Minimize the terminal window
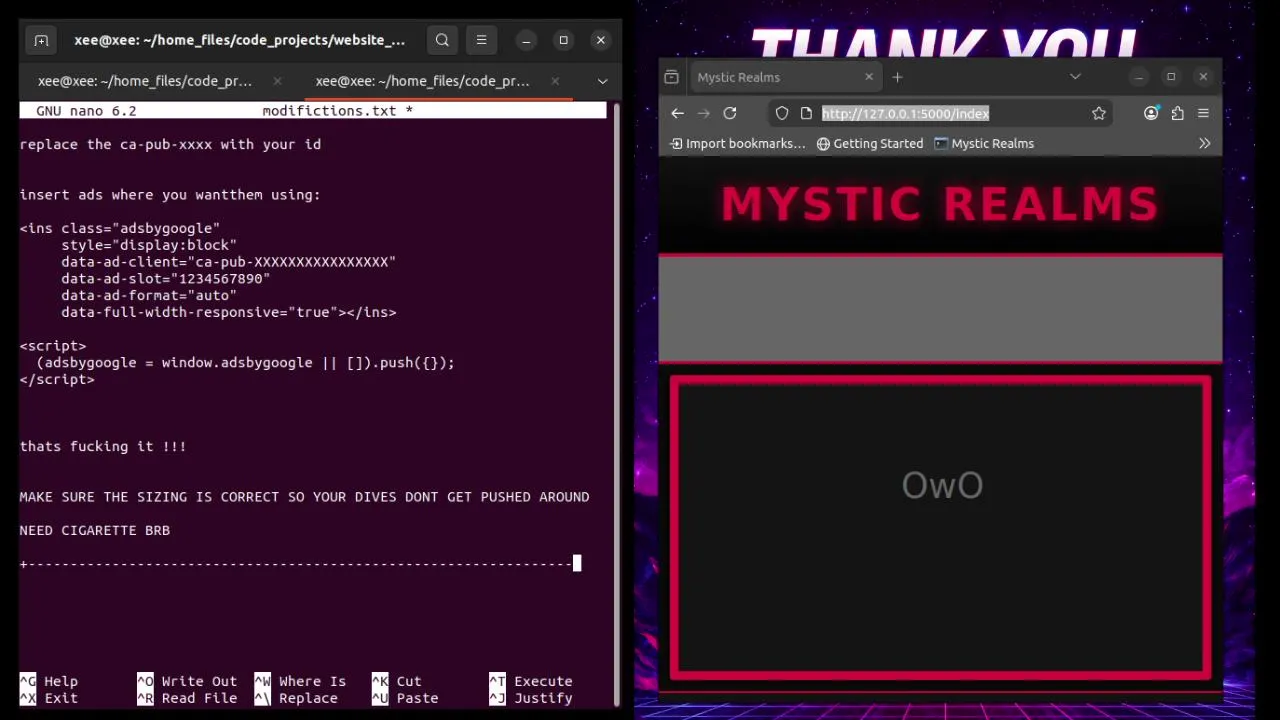Viewport: 1280px width, 720px height. pos(526,40)
